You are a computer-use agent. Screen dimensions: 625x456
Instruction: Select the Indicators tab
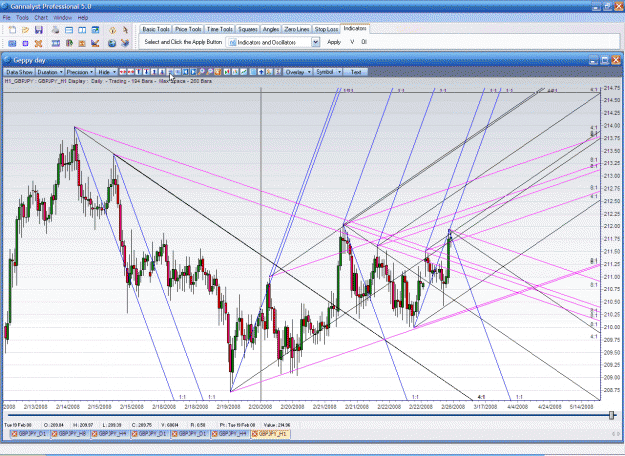tap(355, 29)
